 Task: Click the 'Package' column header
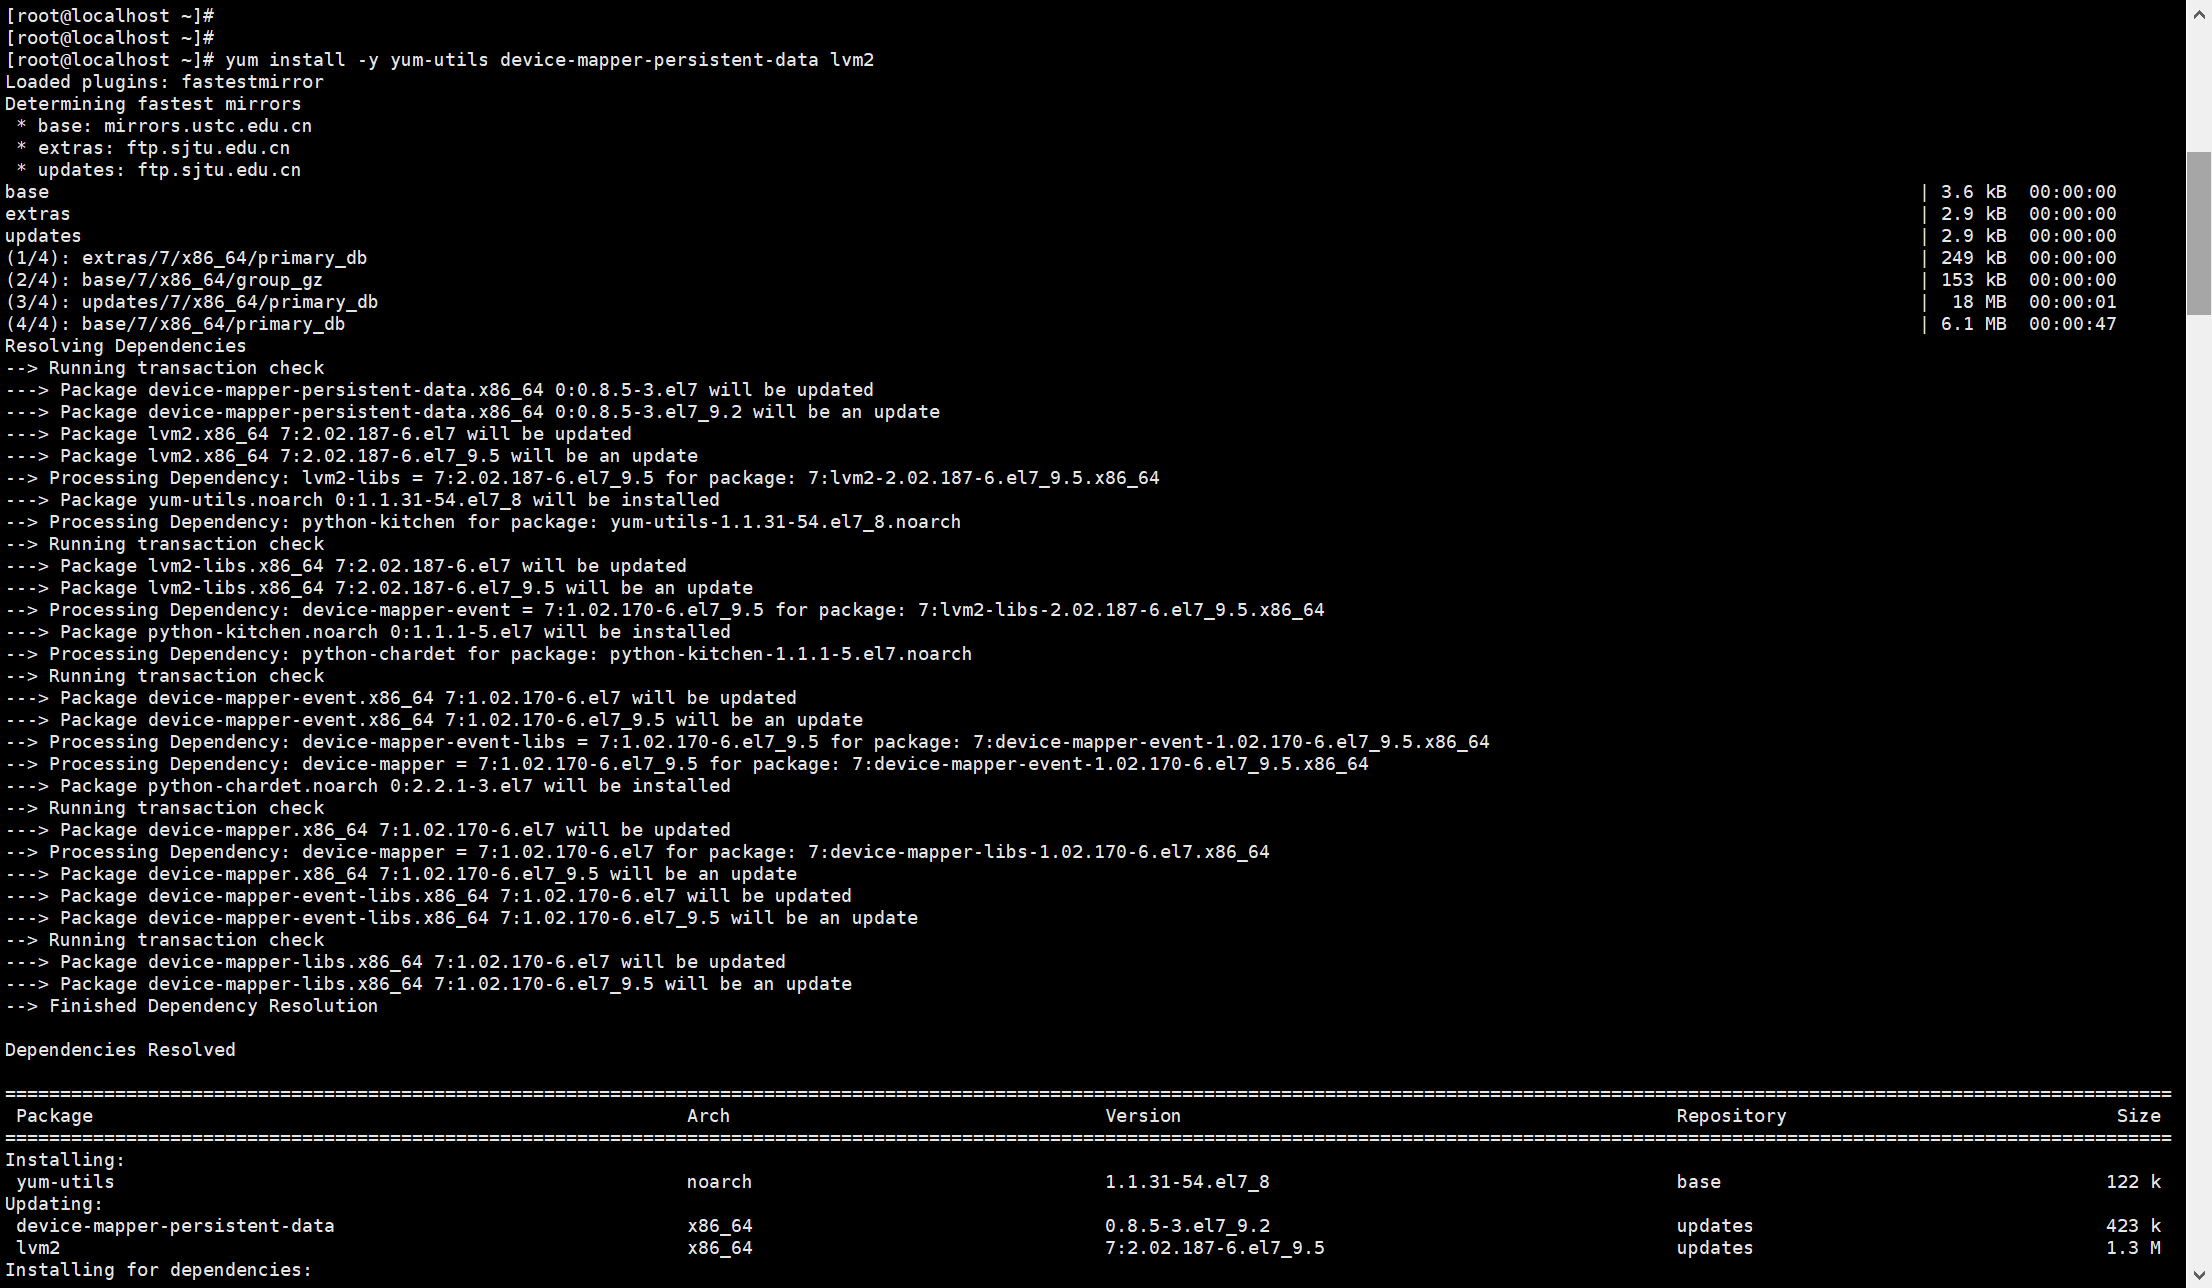pyautogui.click(x=54, y=1116)
